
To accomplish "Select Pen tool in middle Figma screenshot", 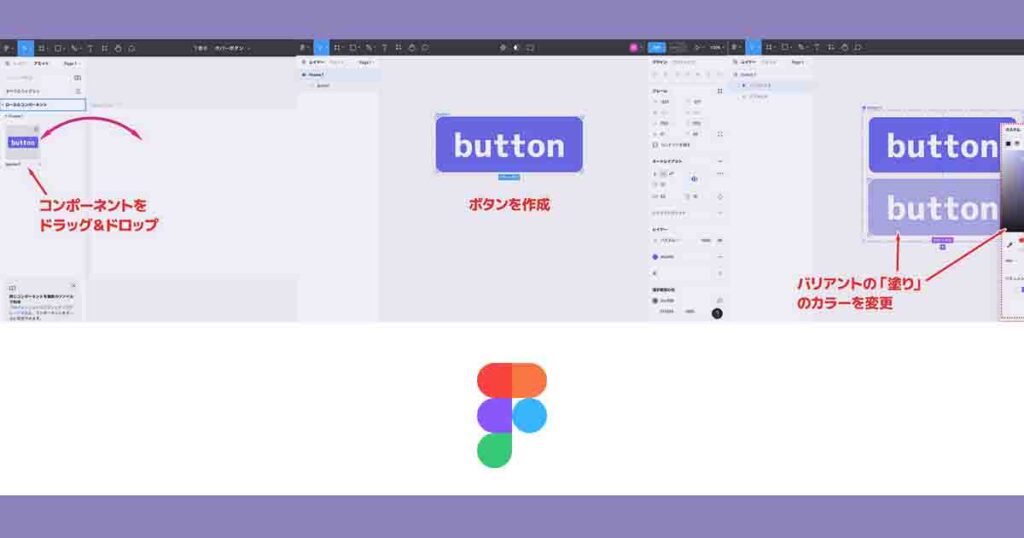I will coord(370,48).
